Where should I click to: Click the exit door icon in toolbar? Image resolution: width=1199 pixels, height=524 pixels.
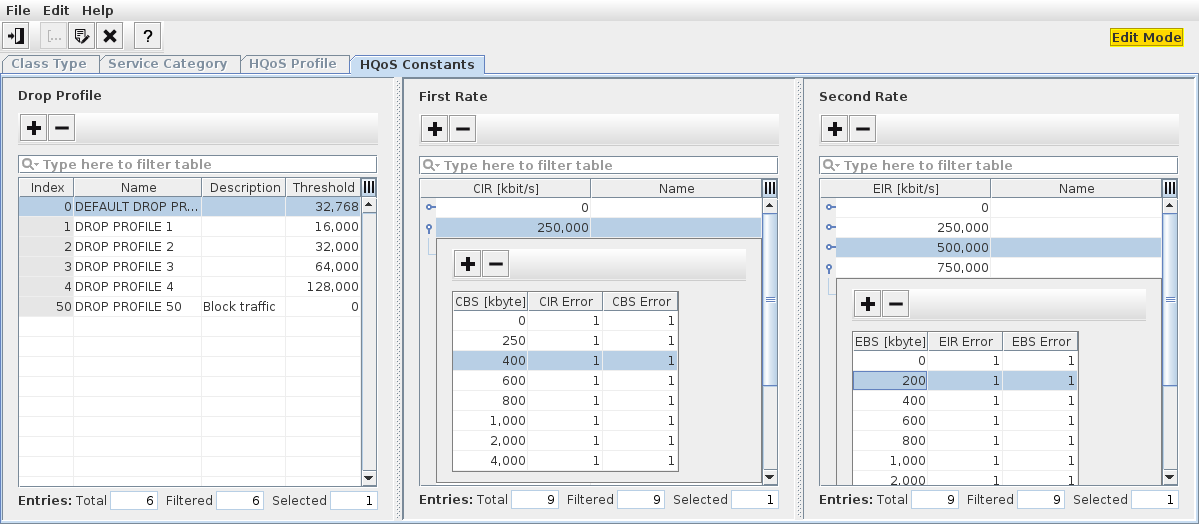click(x=16, y=36)
